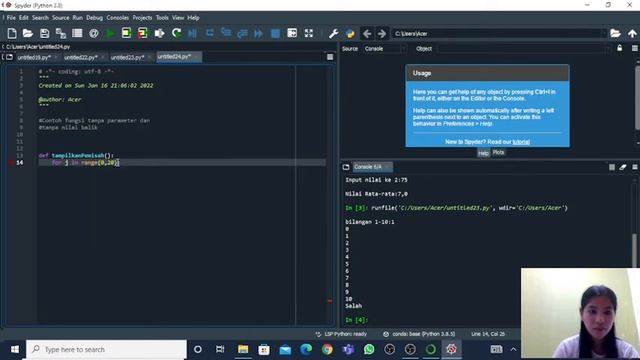Open the Edit menu
Image resolution: width=640 pixels, height=360 pixels.
[24, 18]
